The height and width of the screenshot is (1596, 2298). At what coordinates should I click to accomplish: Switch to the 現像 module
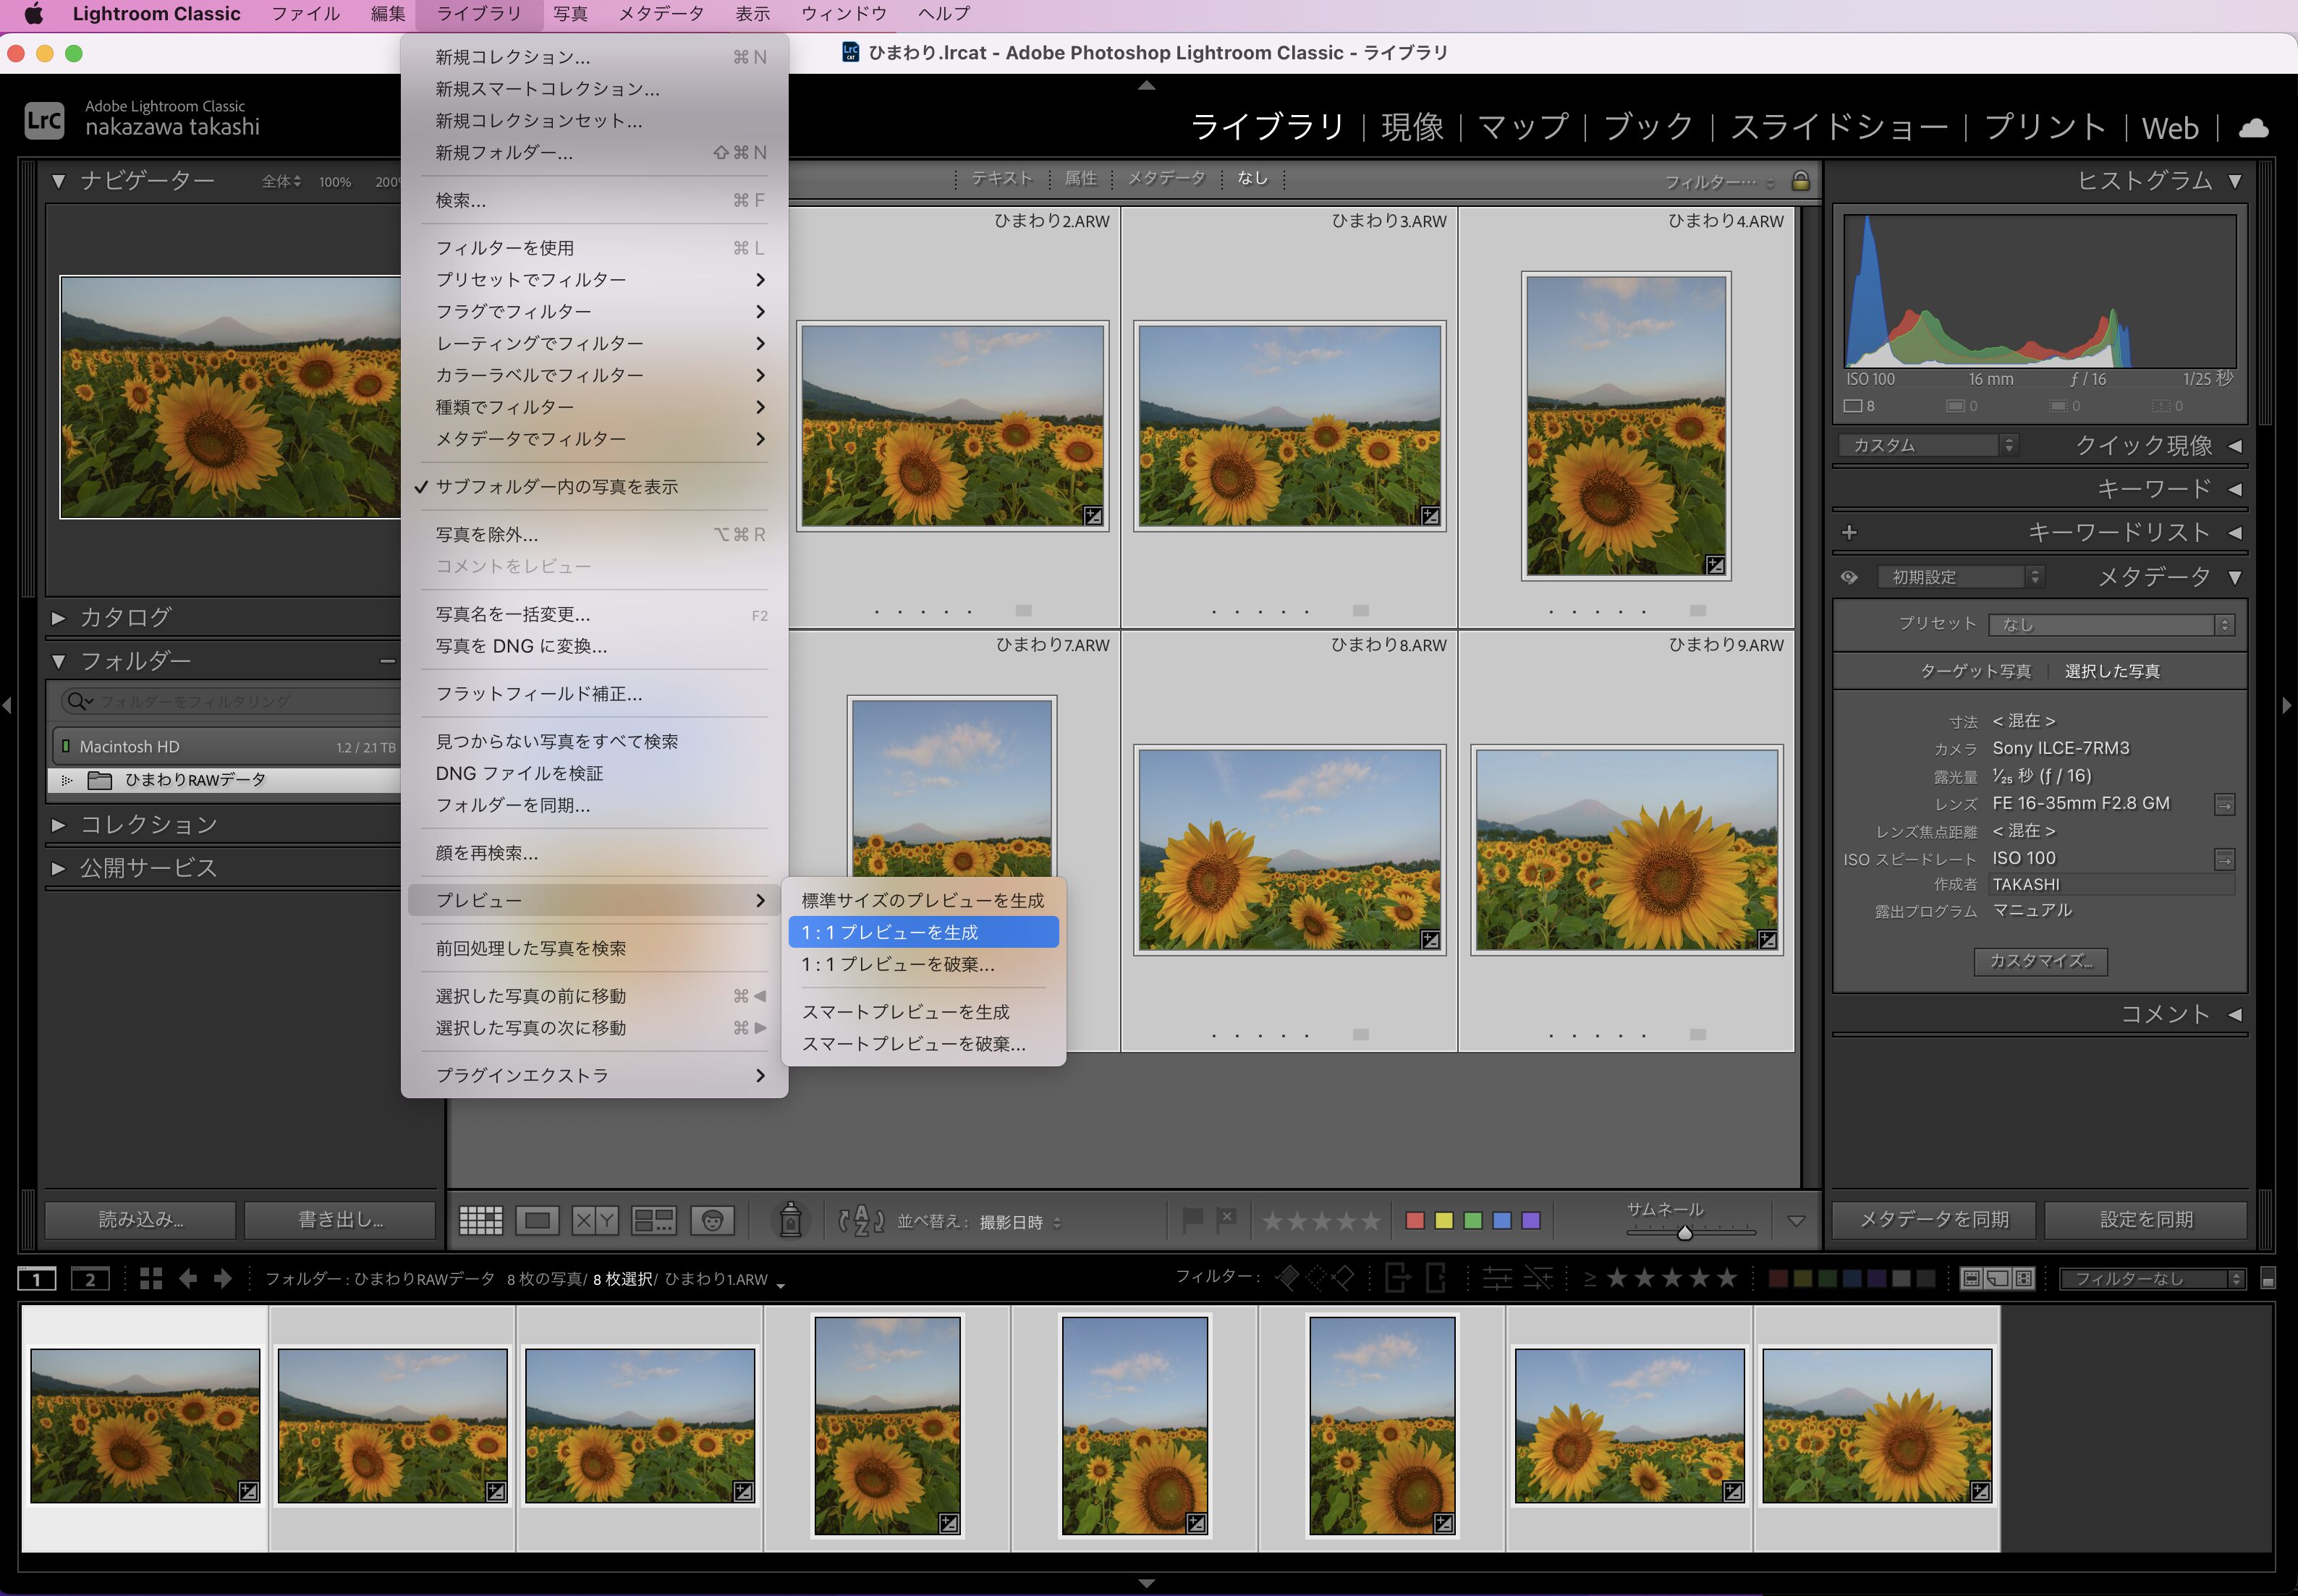1411,127
